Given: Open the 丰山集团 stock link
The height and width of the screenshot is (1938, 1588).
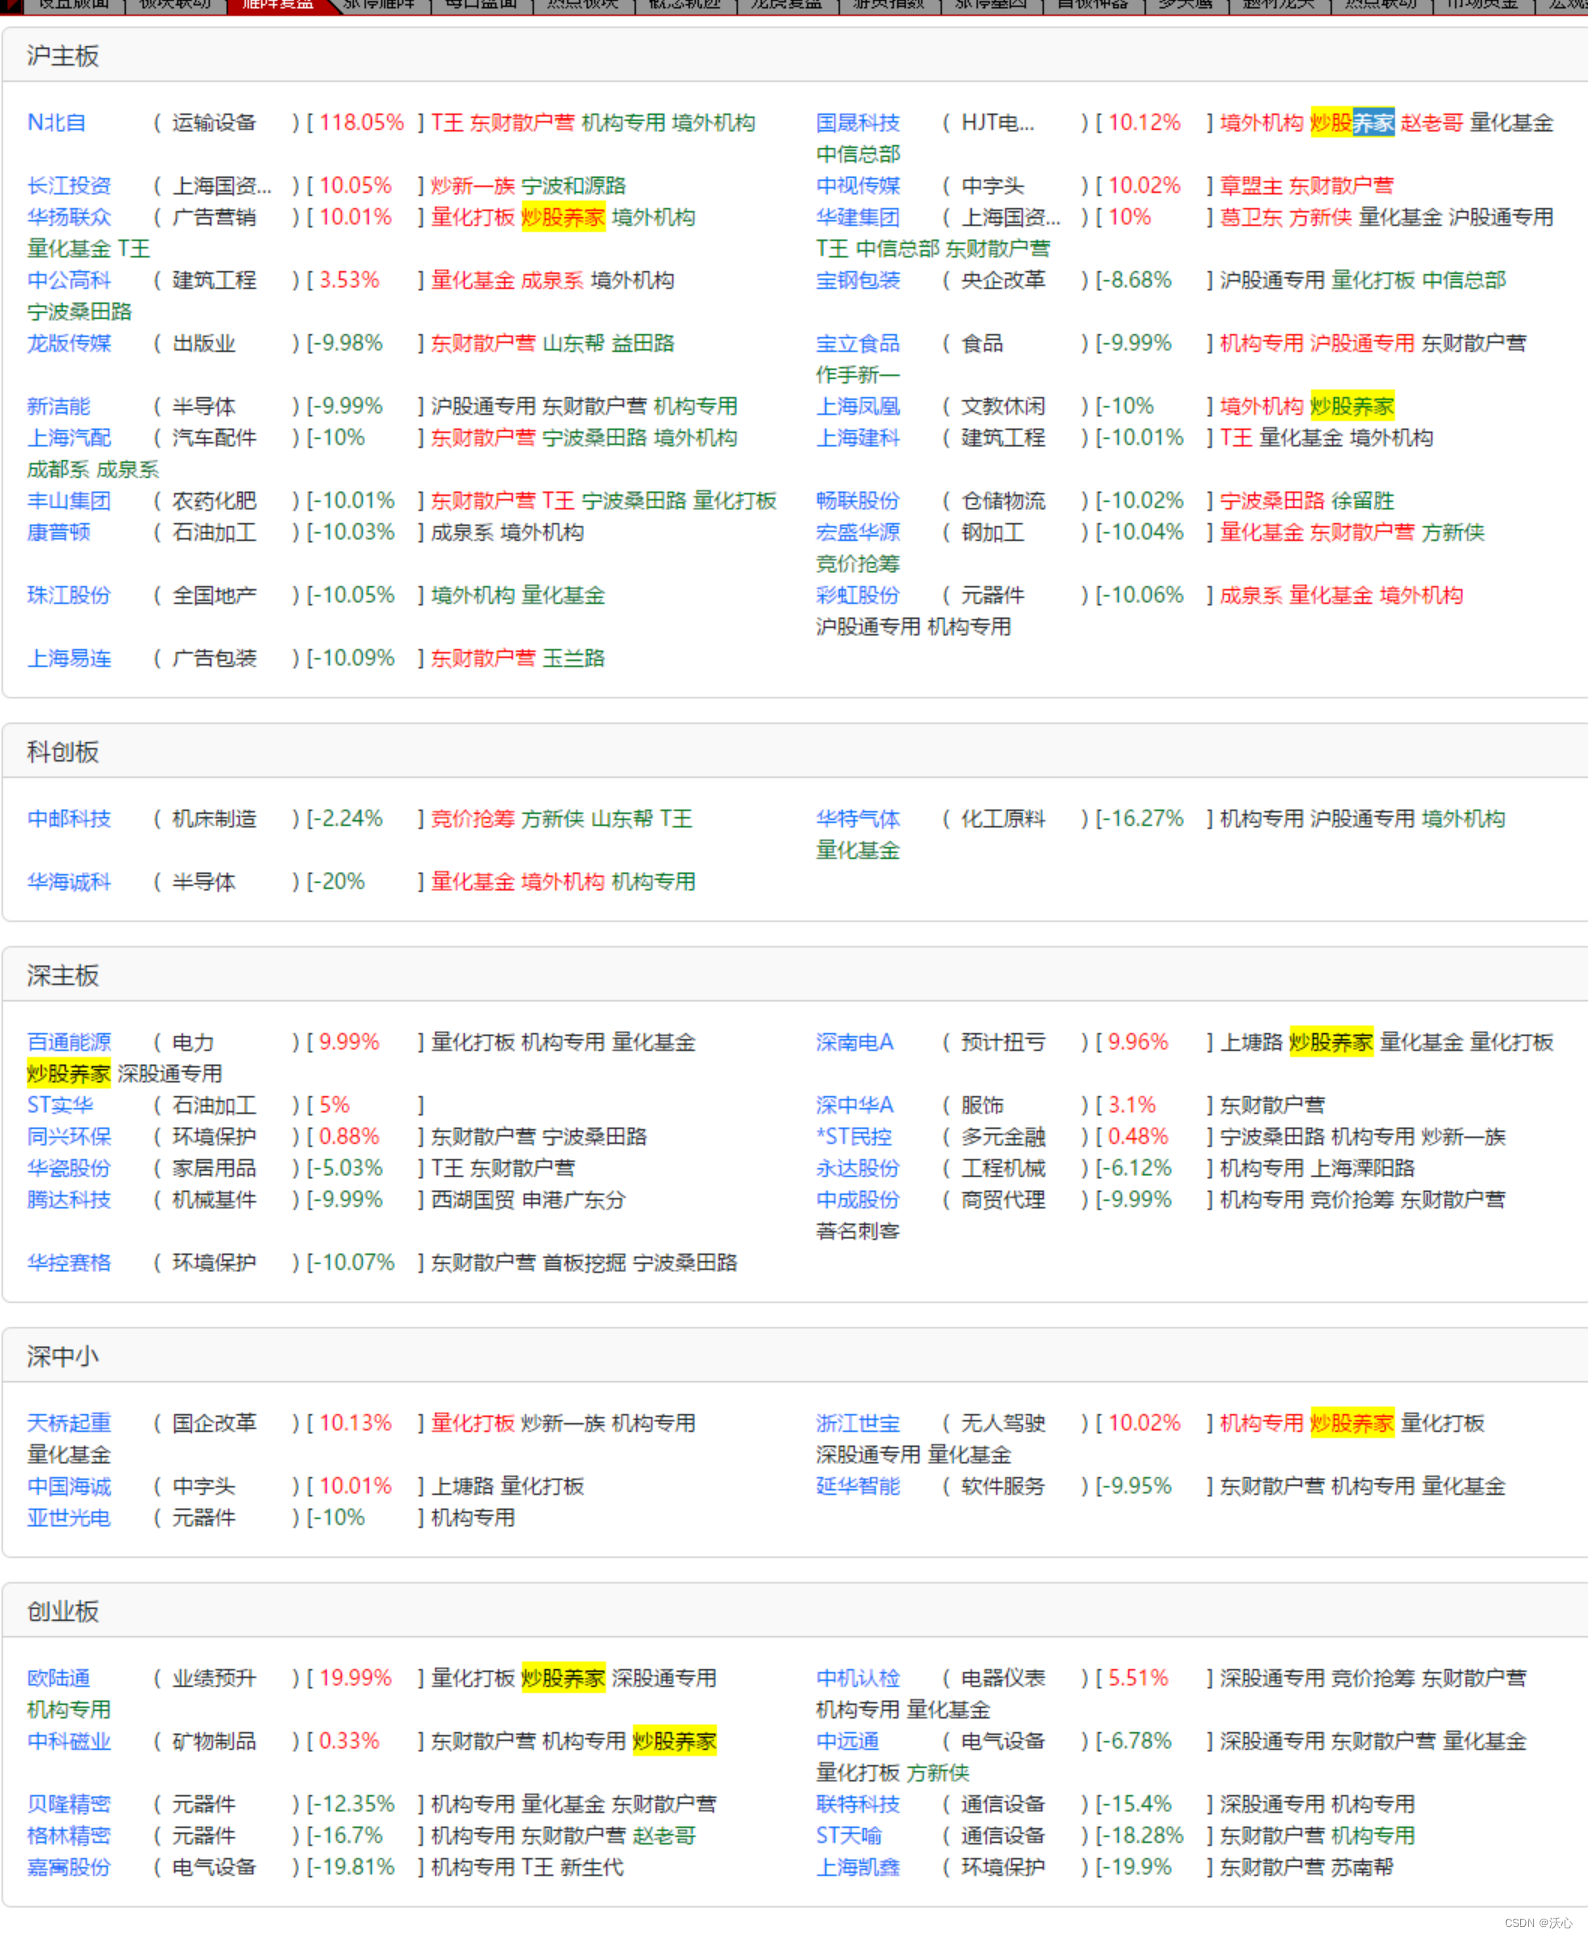Looking at the screenshot, I should coord(69,500).
